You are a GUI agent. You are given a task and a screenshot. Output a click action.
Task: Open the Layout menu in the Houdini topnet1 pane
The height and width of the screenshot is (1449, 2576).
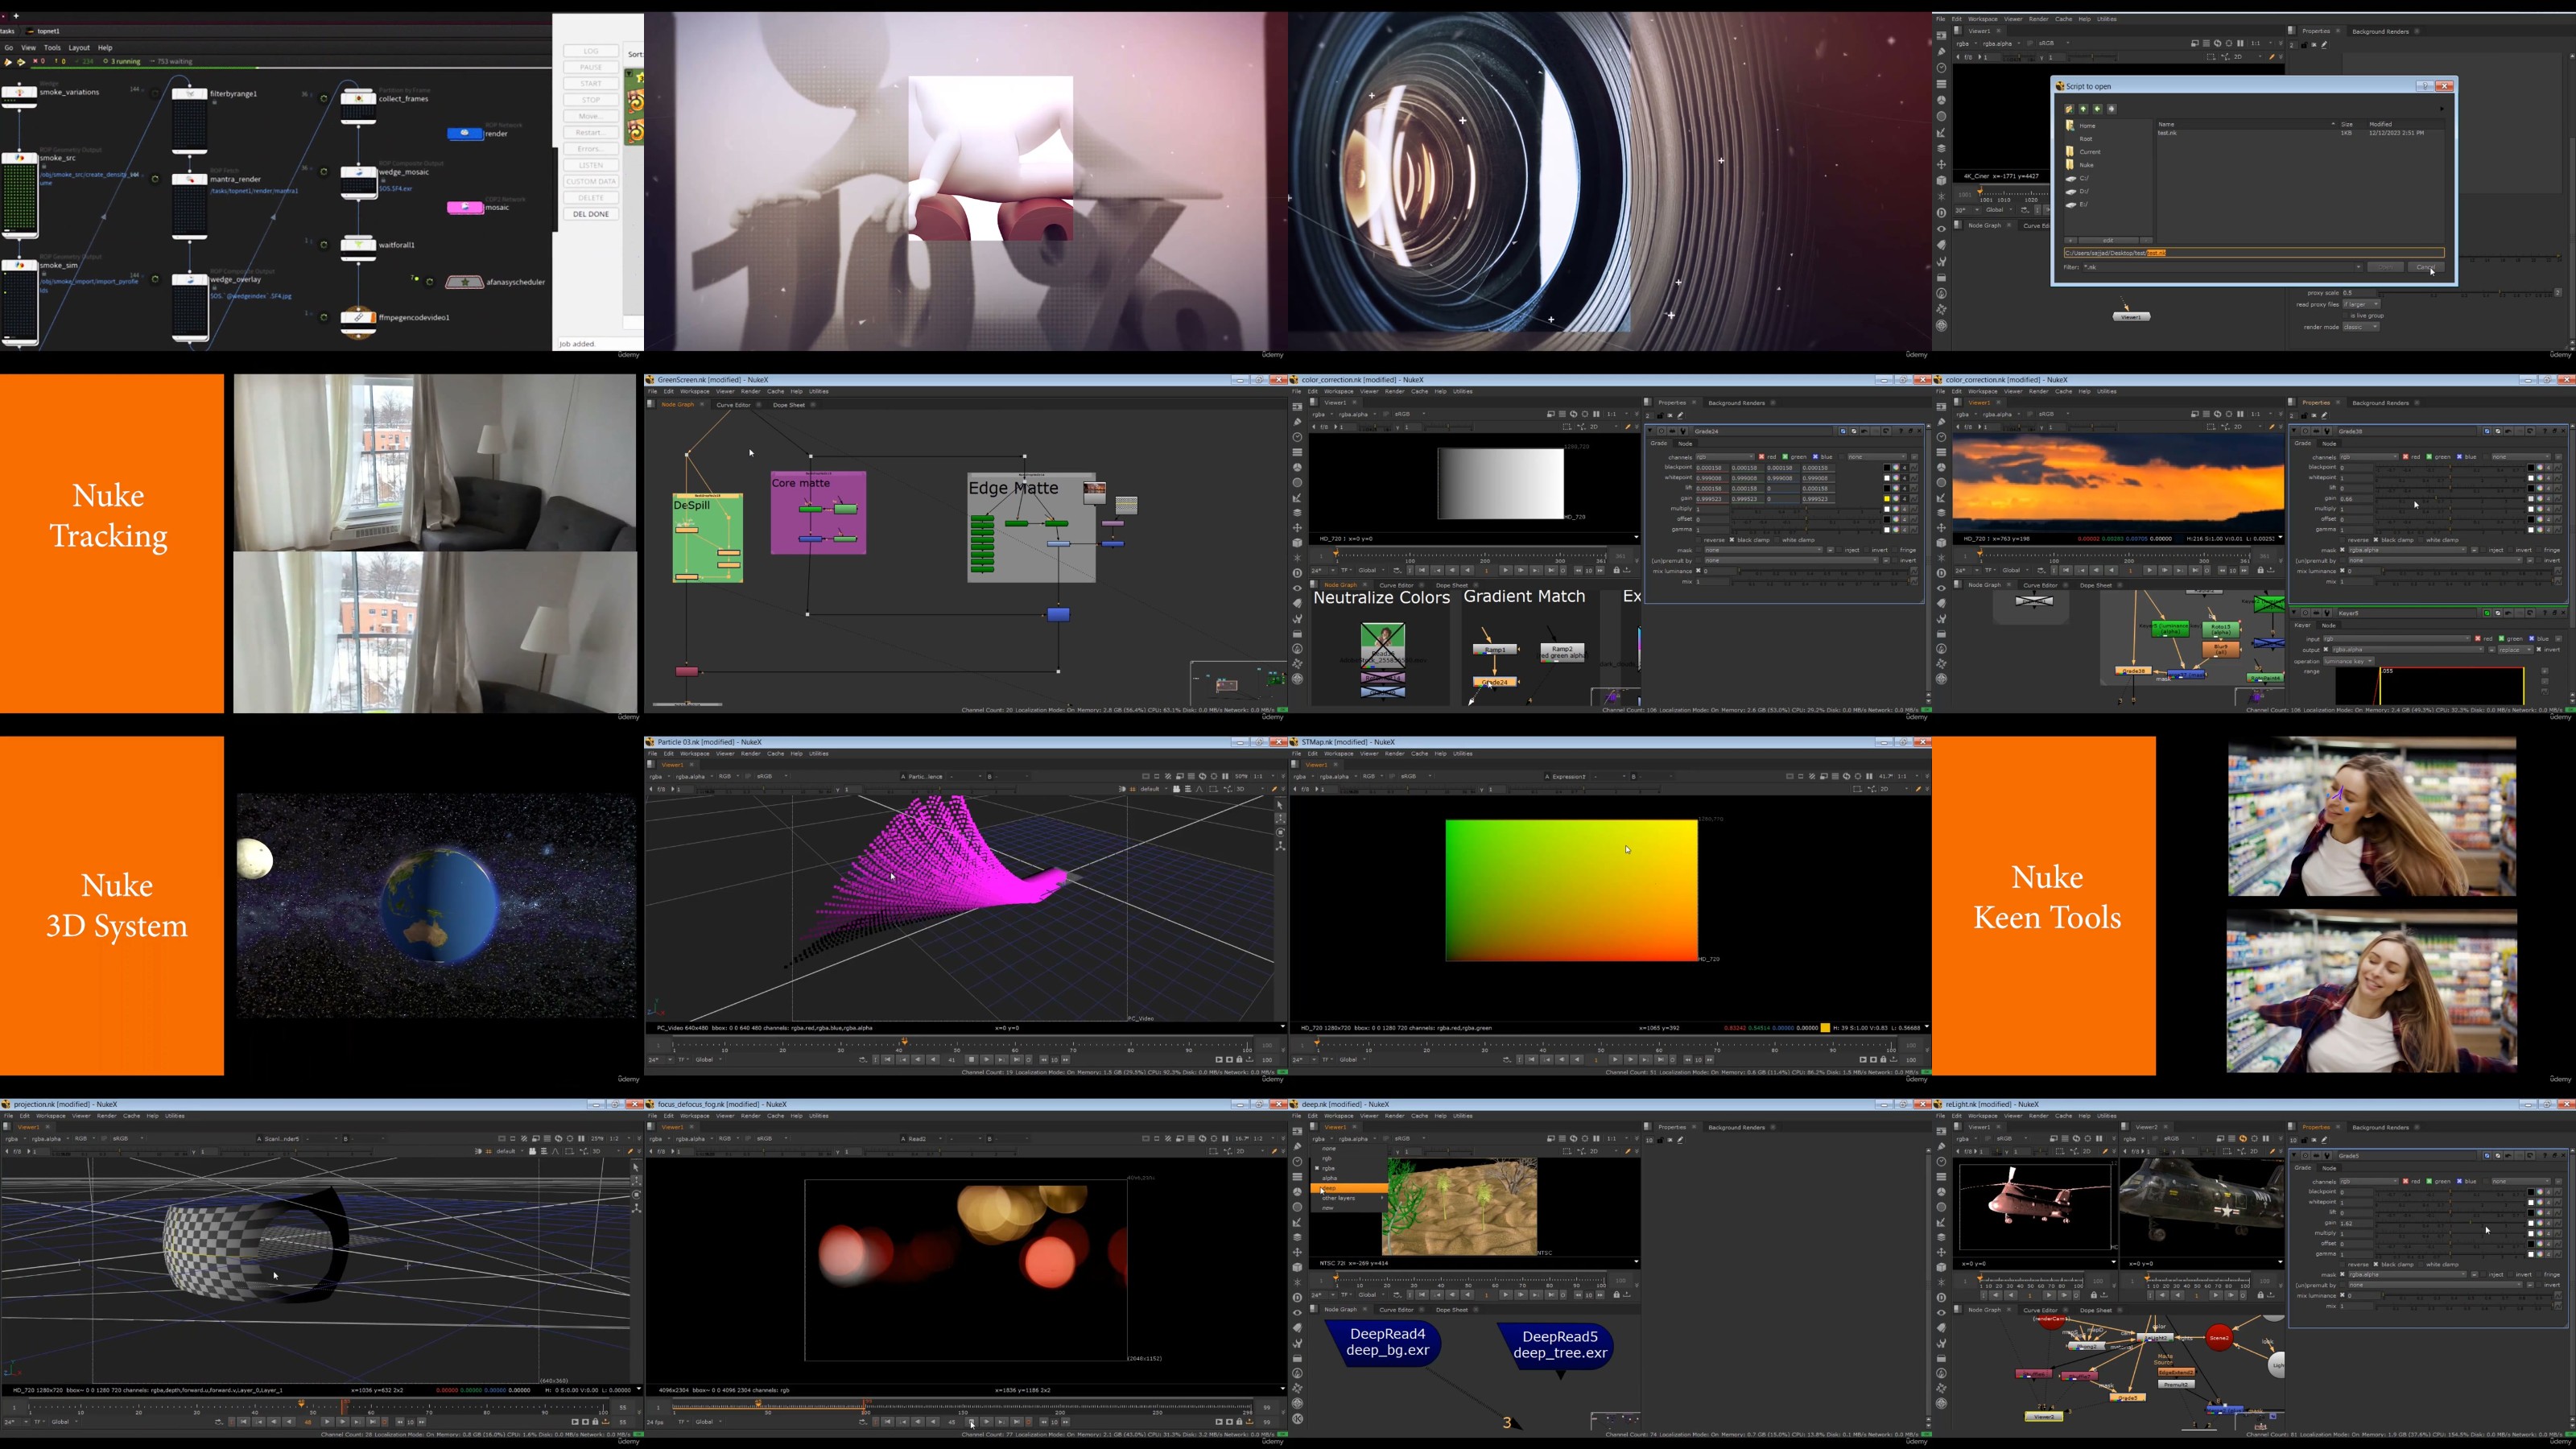click(79, 48)
